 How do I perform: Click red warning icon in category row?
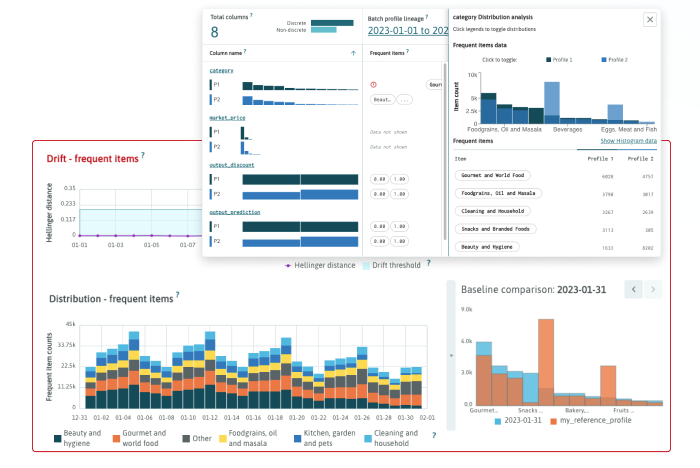[x=373, y=85]
